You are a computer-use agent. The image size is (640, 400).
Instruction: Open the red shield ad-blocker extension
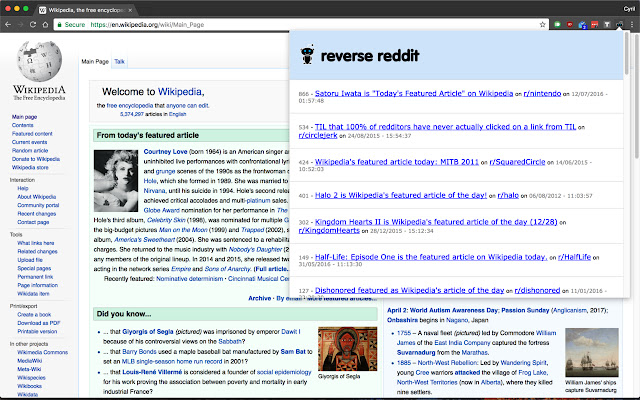pos(570,24)
